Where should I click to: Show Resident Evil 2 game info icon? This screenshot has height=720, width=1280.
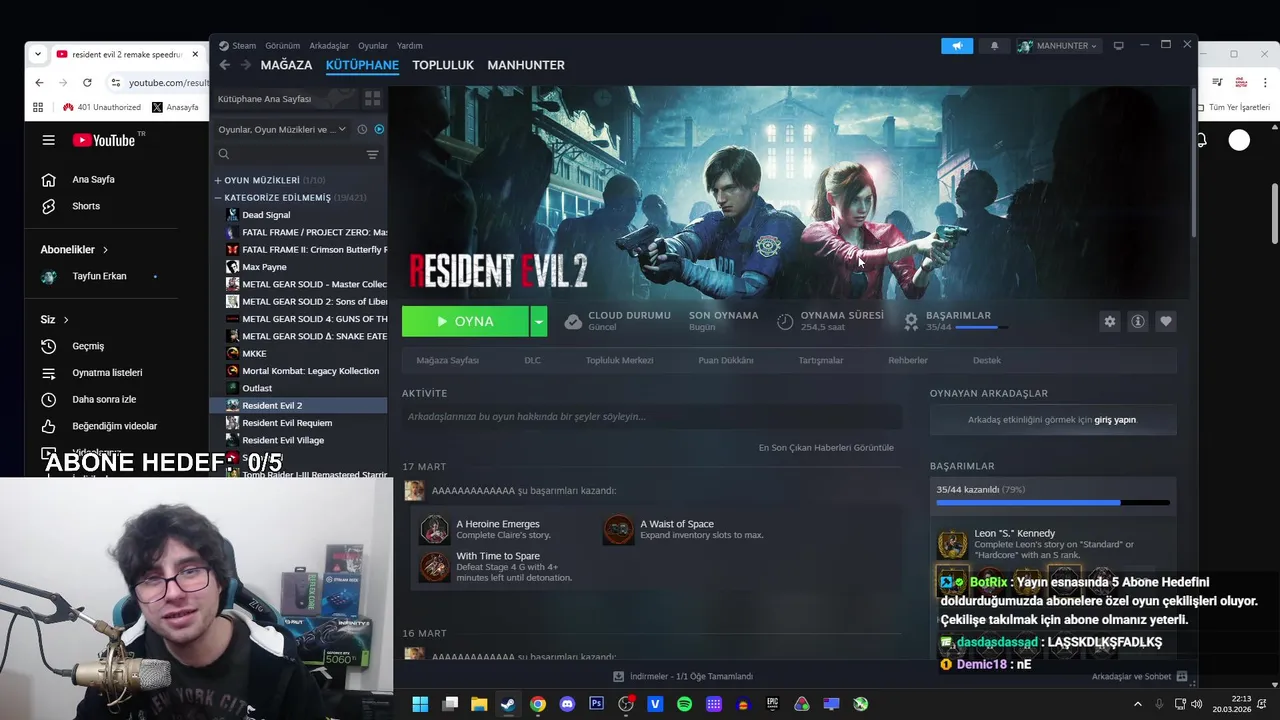pyautogui.click(x=1137, y=321)
